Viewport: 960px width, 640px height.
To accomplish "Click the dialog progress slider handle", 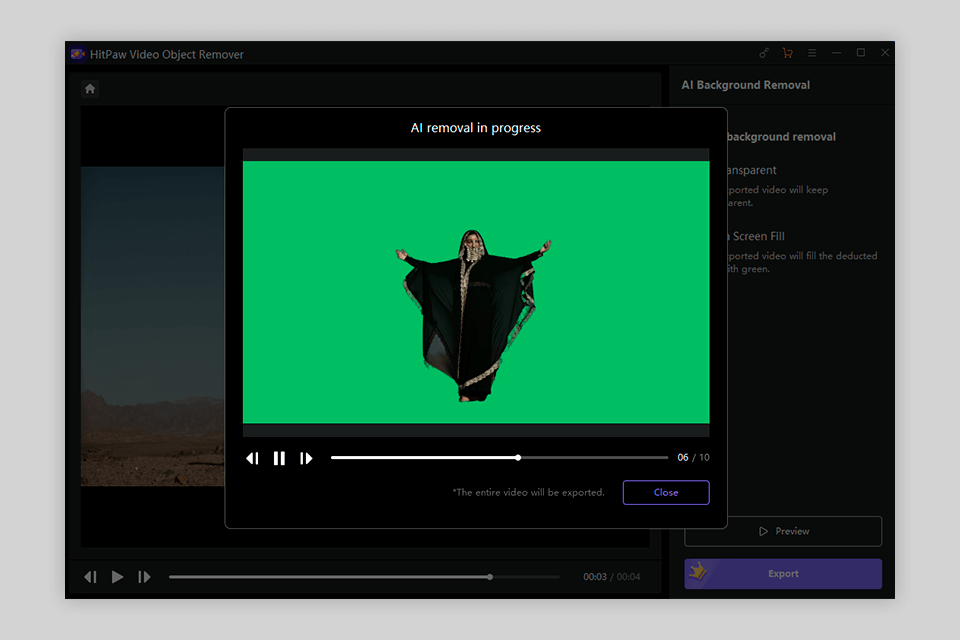I will pos(518,457).
